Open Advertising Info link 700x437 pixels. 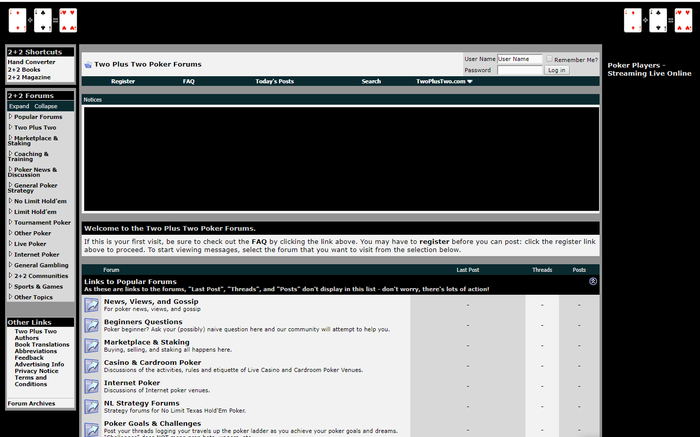pos(39,364)
